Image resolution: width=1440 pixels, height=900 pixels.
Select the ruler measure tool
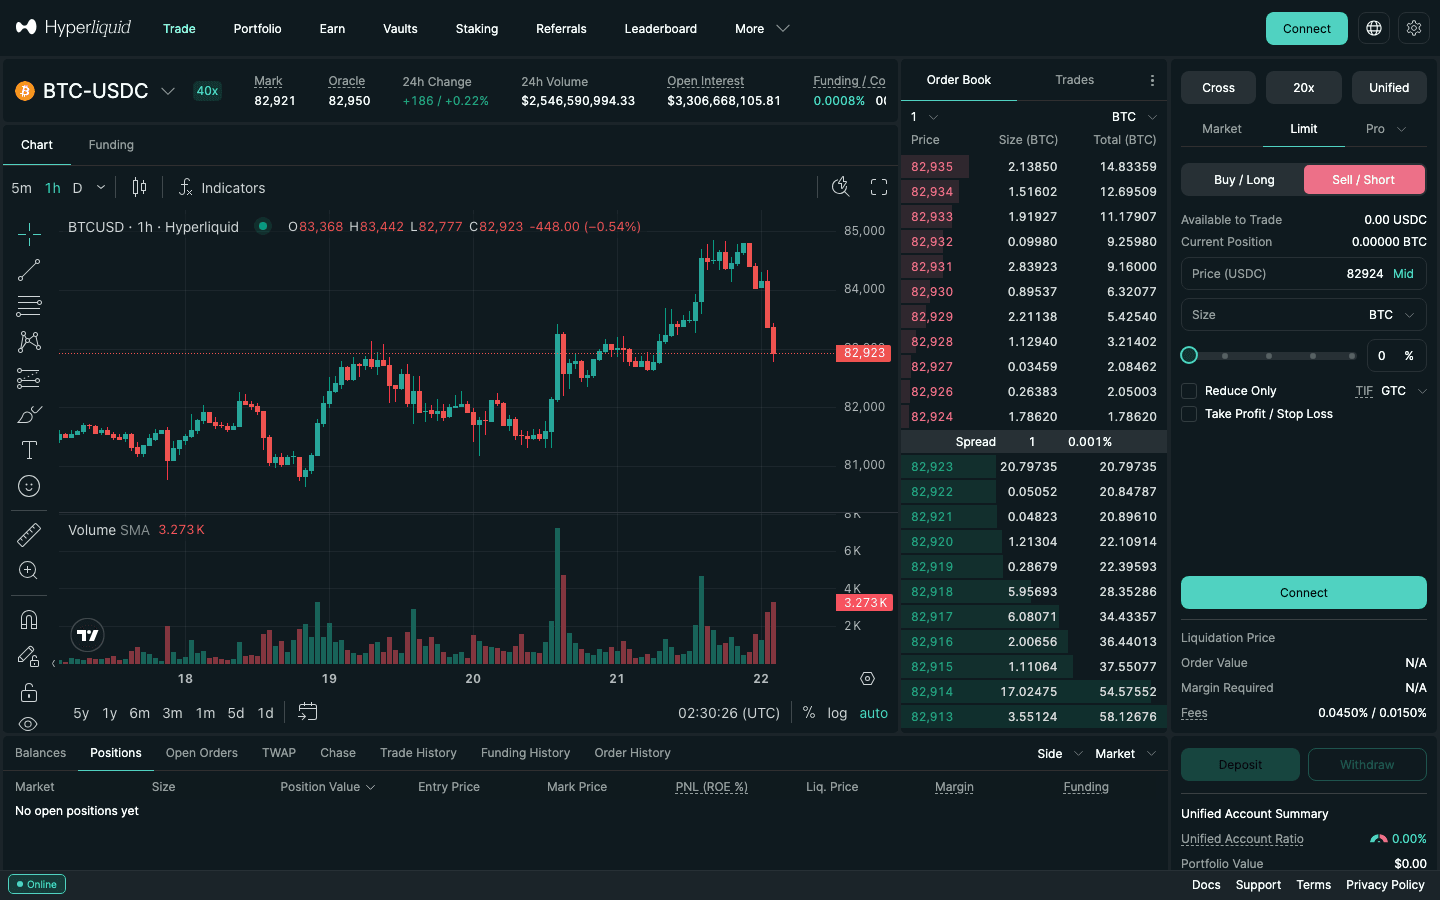[x=29, y=535]
